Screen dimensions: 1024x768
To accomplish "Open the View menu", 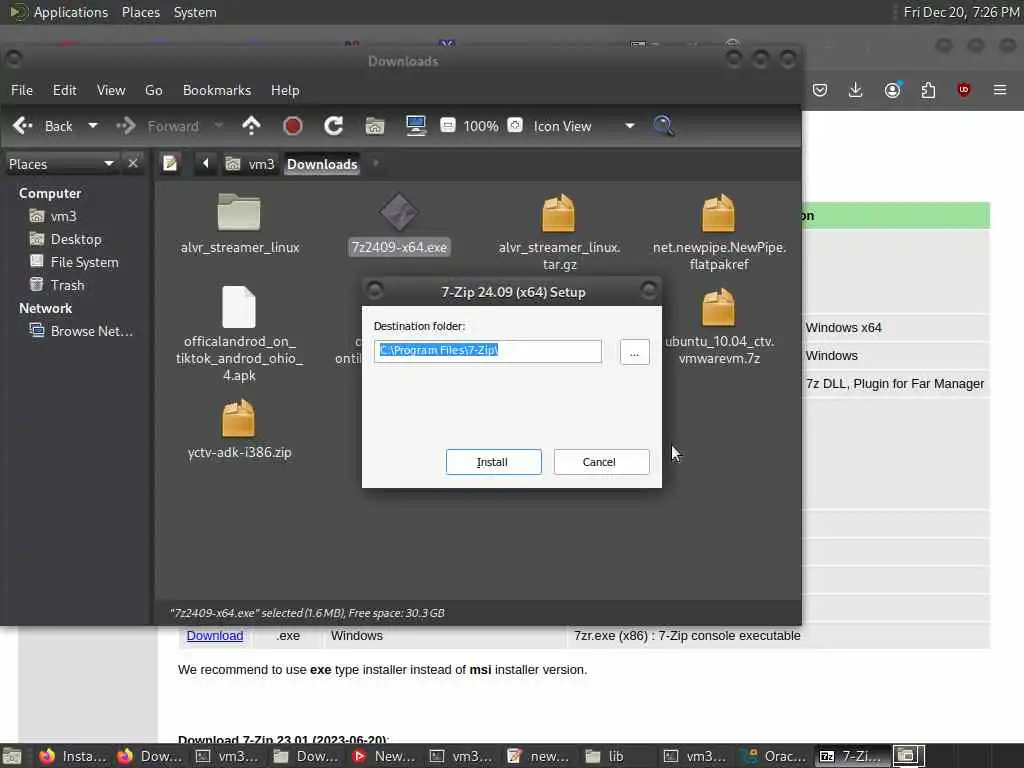I will point(111,90).
